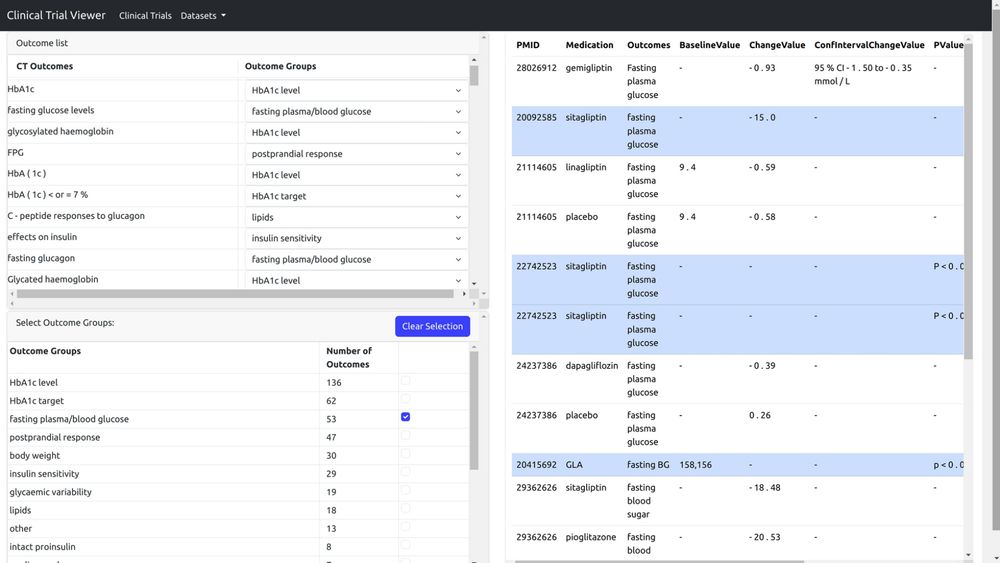Click the outcome list scroll up arrow
The height and width of the screenshot is (563, 1000).
[474, 60]
